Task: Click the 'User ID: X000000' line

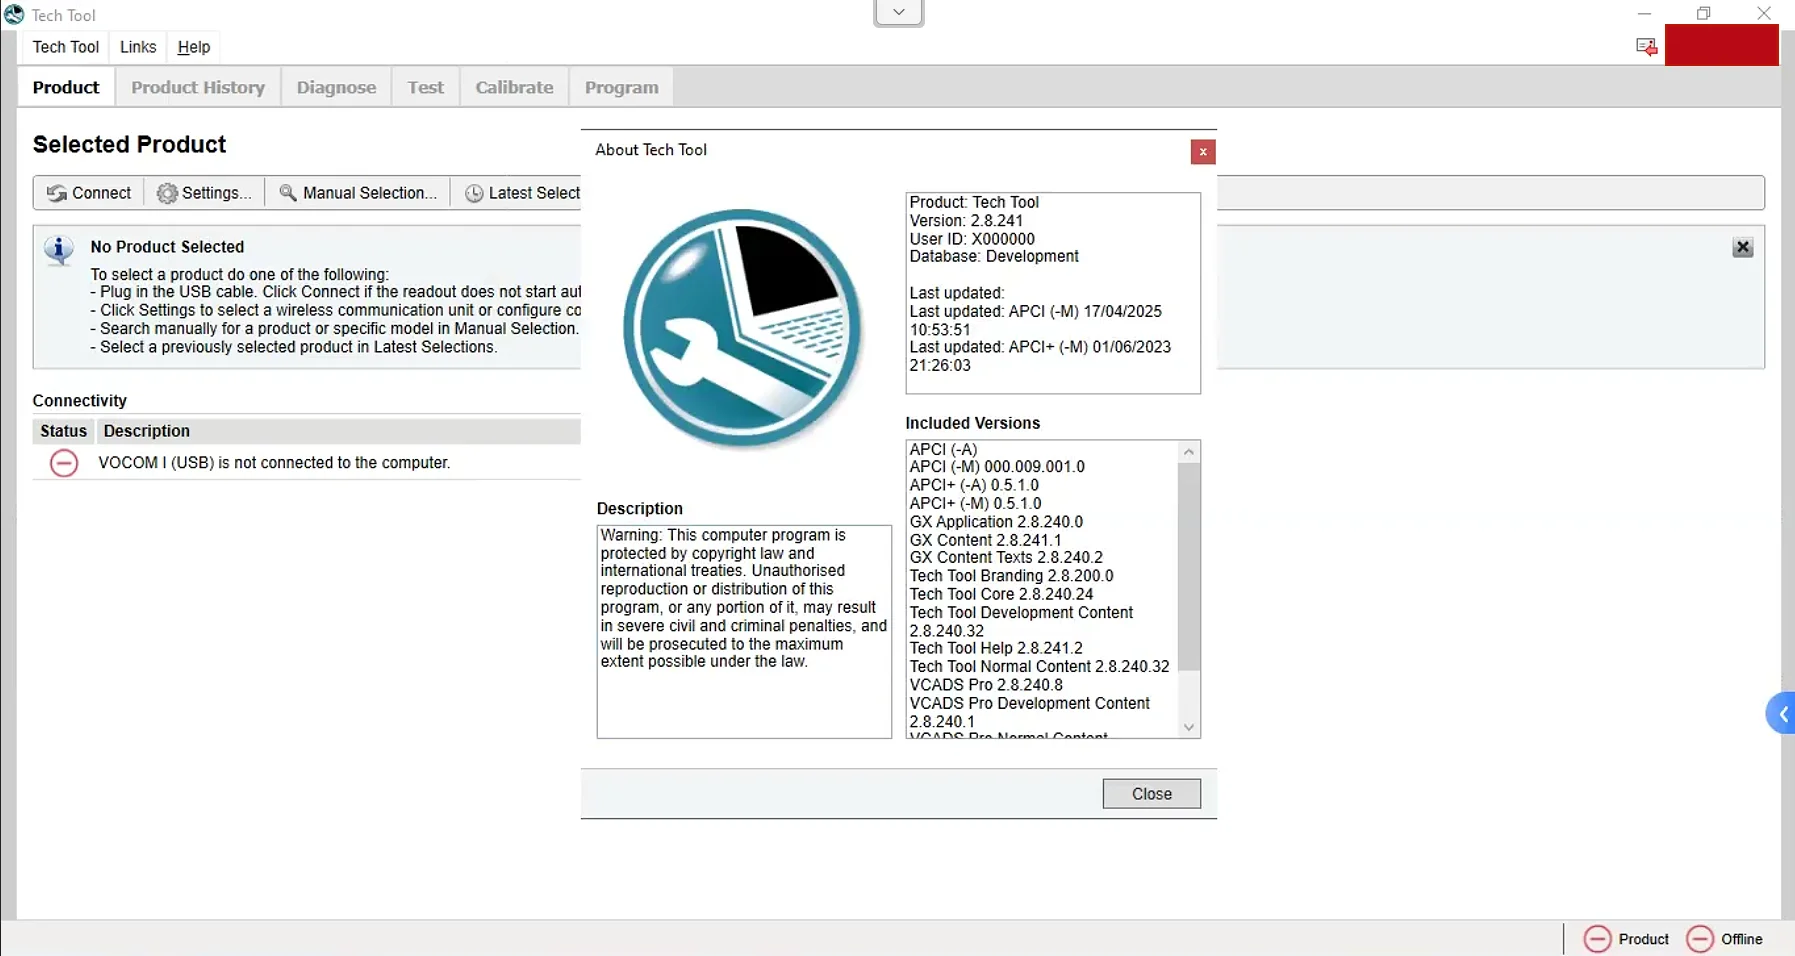Action: click(x=972, y=239)
